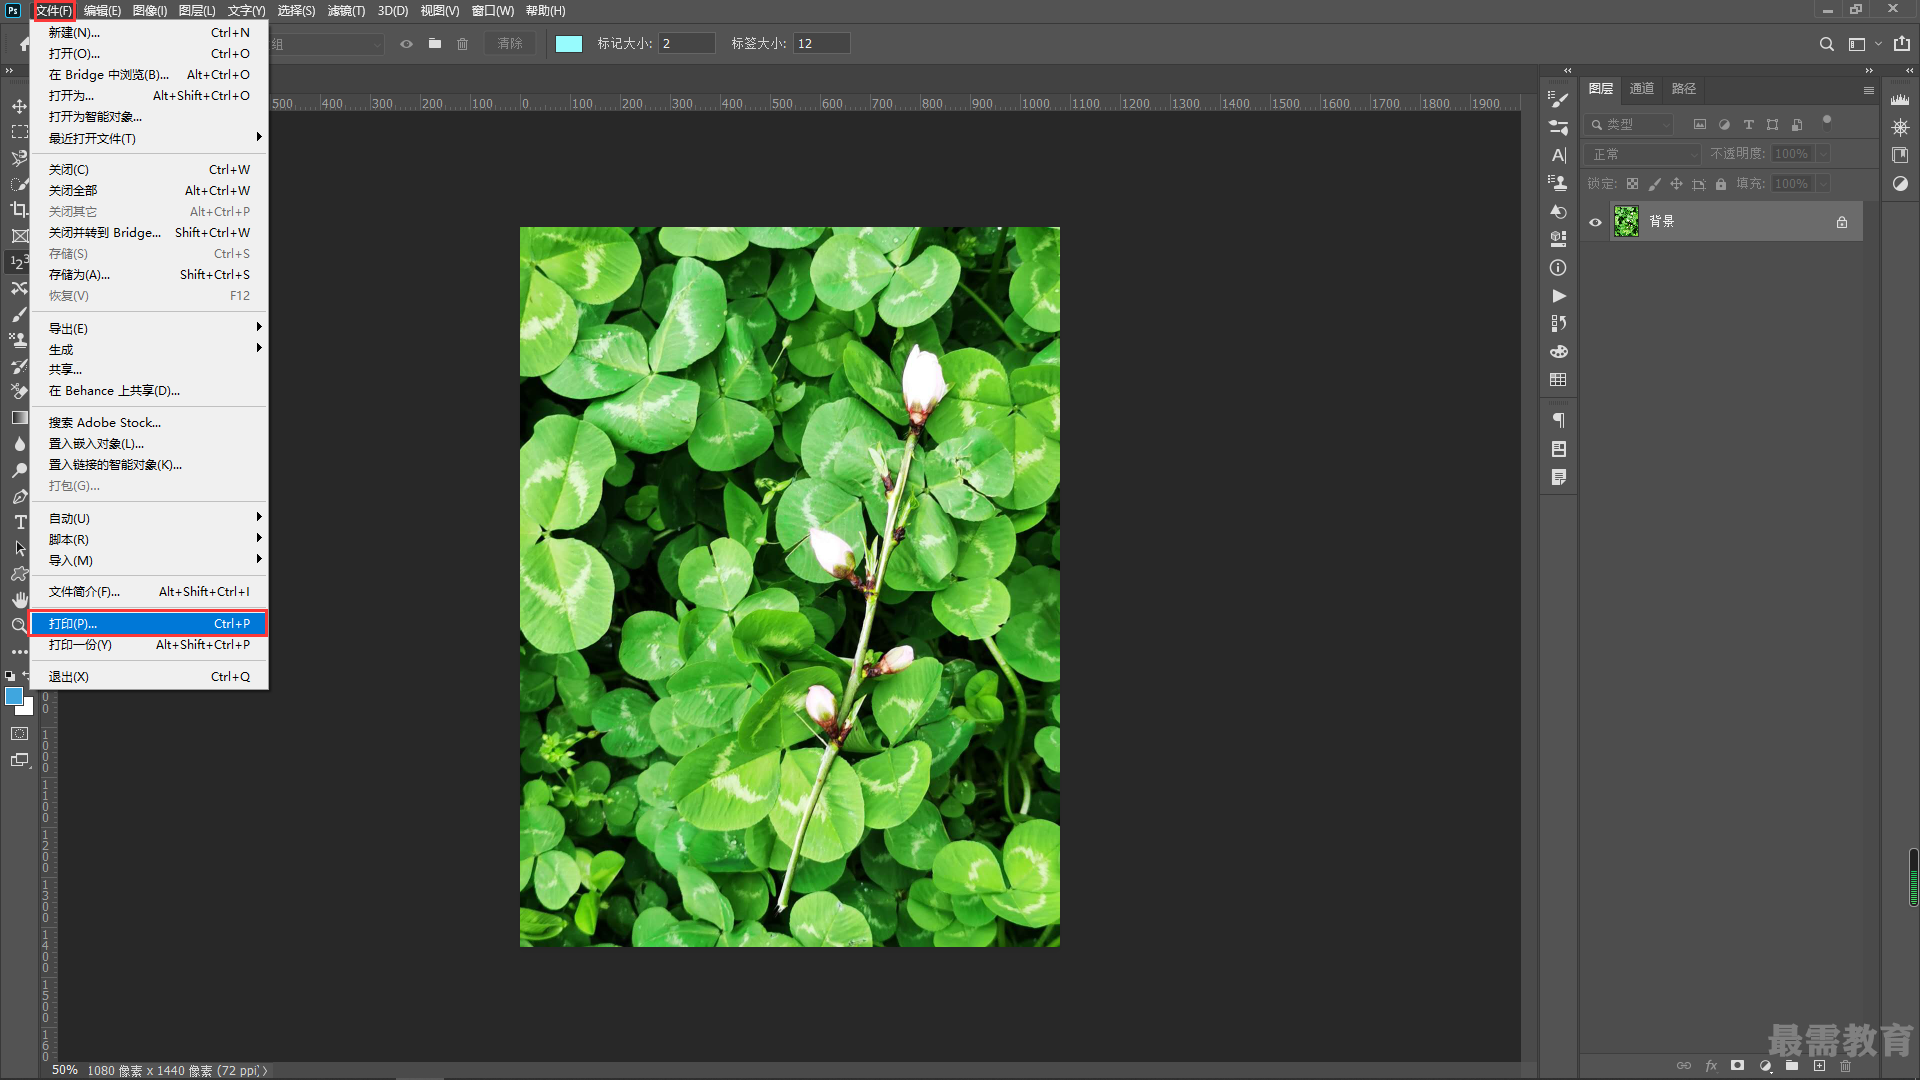The width and height of the screenshot is (1920, 1080).
Task: Open the 滤镜 menu
Action: 346,11
